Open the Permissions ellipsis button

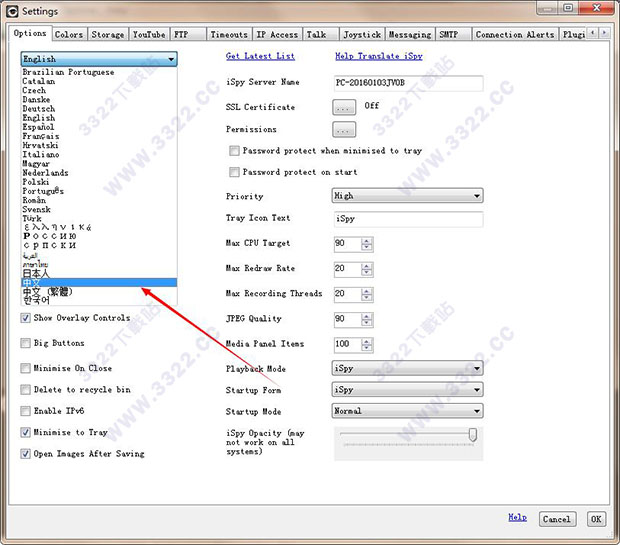click(x=344, y=129)
